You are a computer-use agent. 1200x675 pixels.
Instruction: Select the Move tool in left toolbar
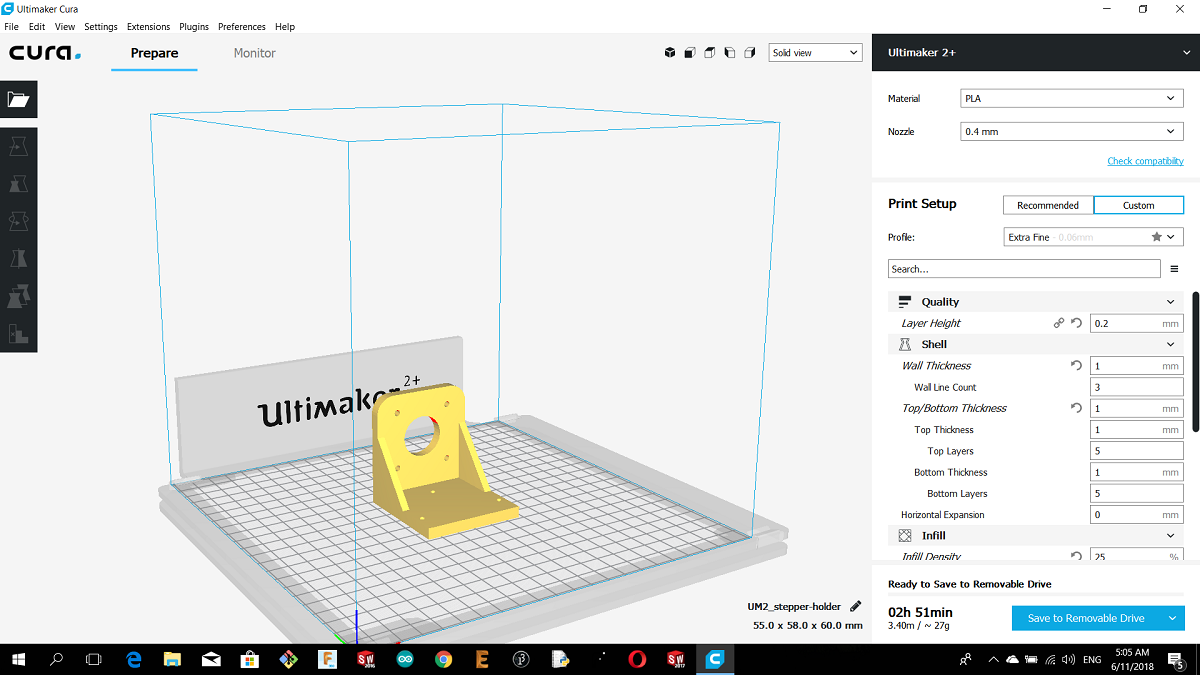point(18,147)
